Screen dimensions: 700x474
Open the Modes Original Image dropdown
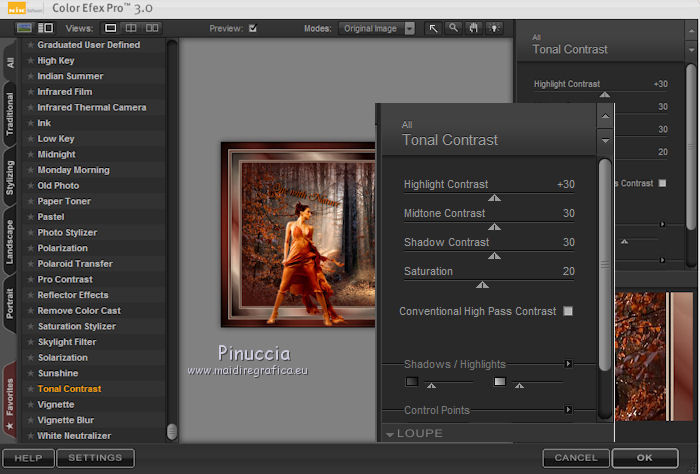point(409,28)
